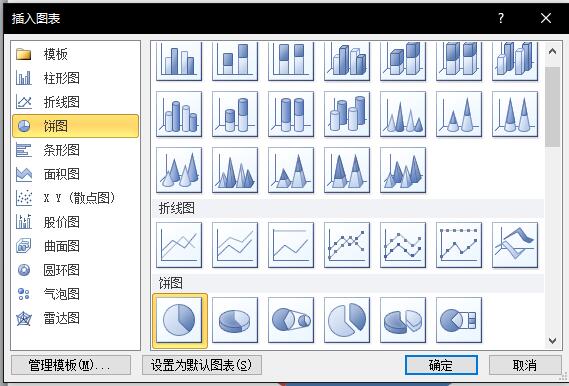This screenshot has width=569, height=386.
Task: Pick the bar of pie chart thumbnail
Action: click(x=459, y=320)
